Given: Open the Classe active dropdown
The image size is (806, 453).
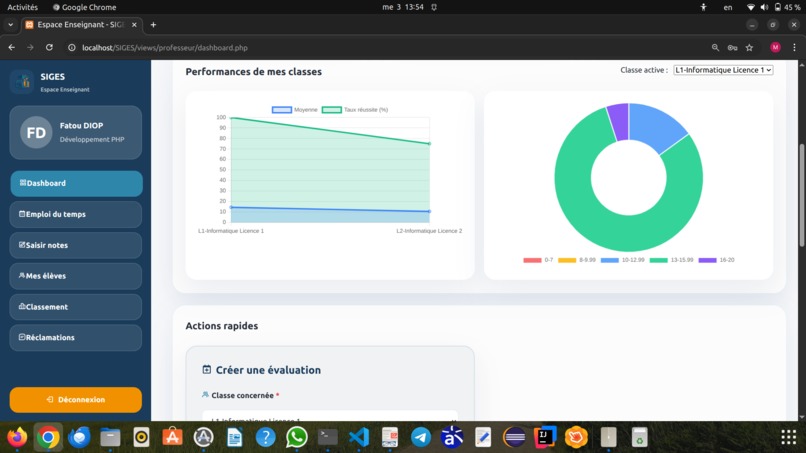Looking at the screenshot, I should [x=723, y=70].
